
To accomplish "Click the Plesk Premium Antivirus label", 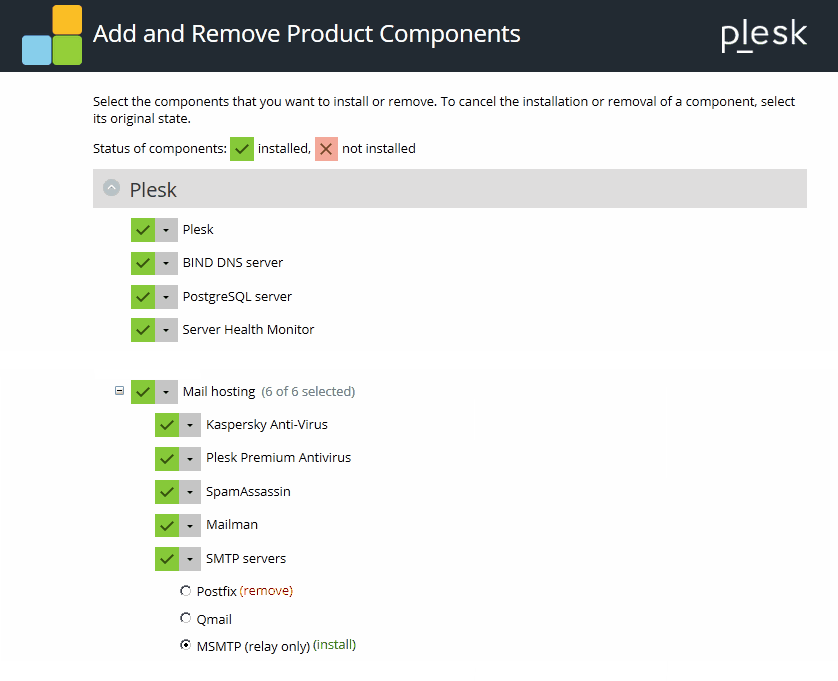I will click(x=278, y=458).
